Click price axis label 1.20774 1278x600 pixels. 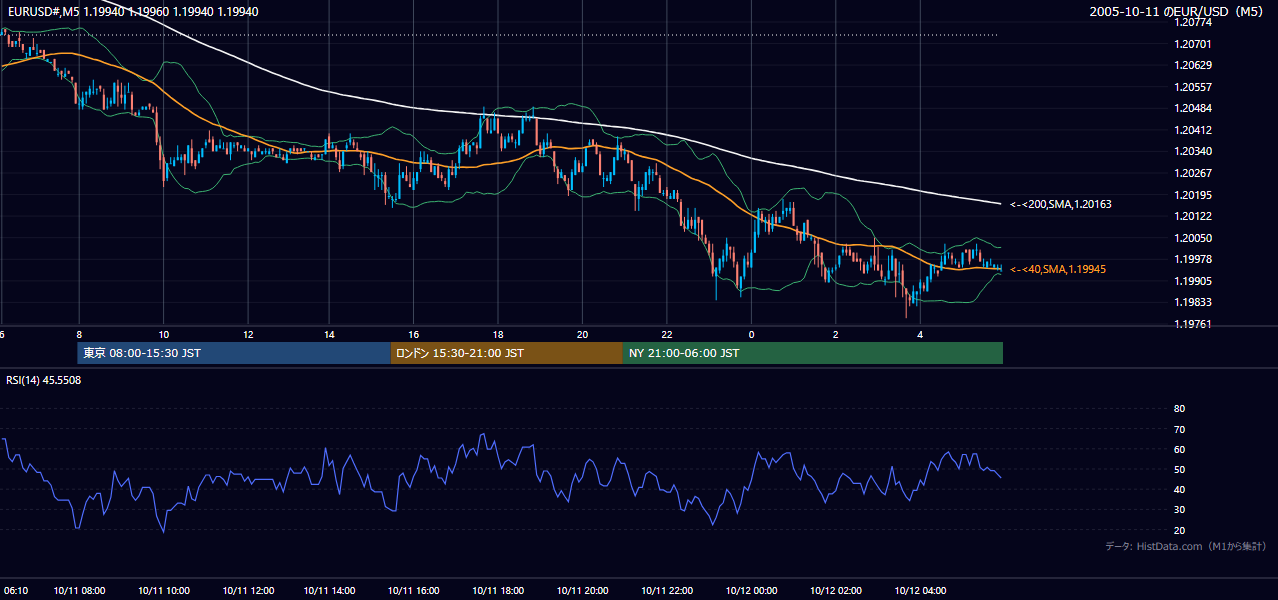[1192, 22]
